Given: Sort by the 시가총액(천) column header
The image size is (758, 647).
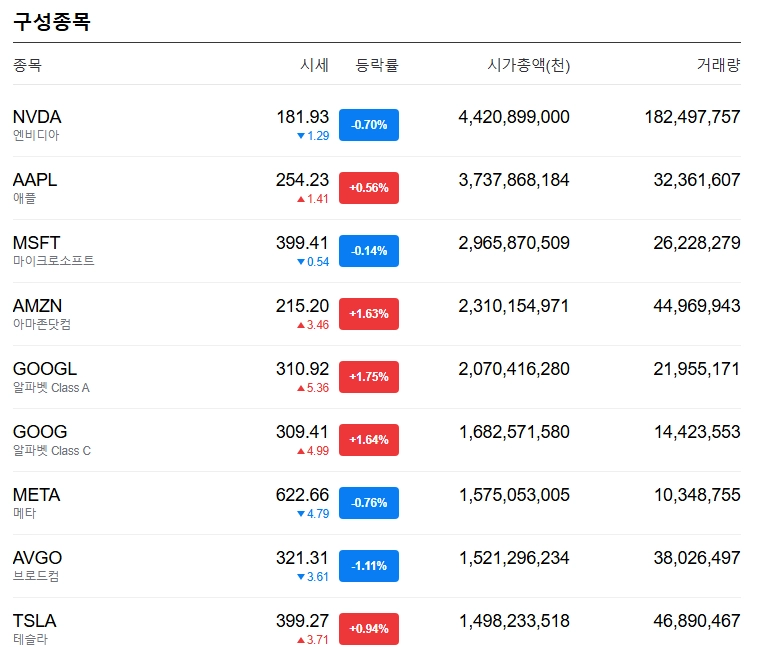Looking at the screenshot, I should [528, 66].
